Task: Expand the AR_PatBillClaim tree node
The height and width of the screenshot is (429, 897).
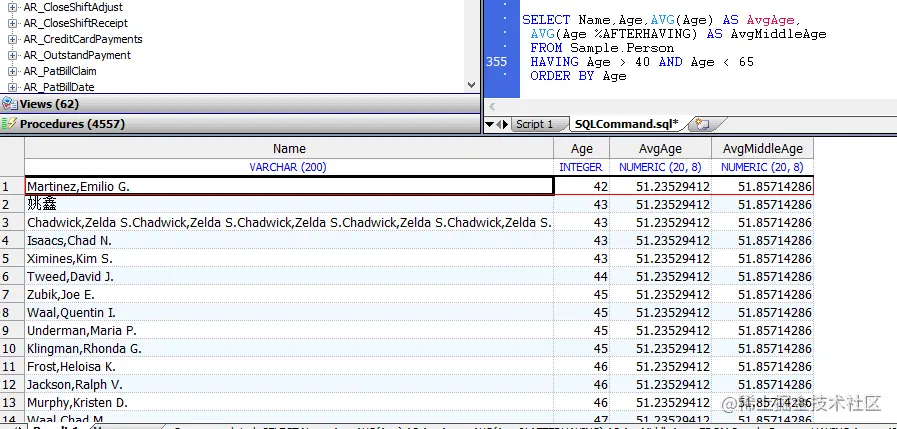Action: pyautogui.click(x=12, y=72)
